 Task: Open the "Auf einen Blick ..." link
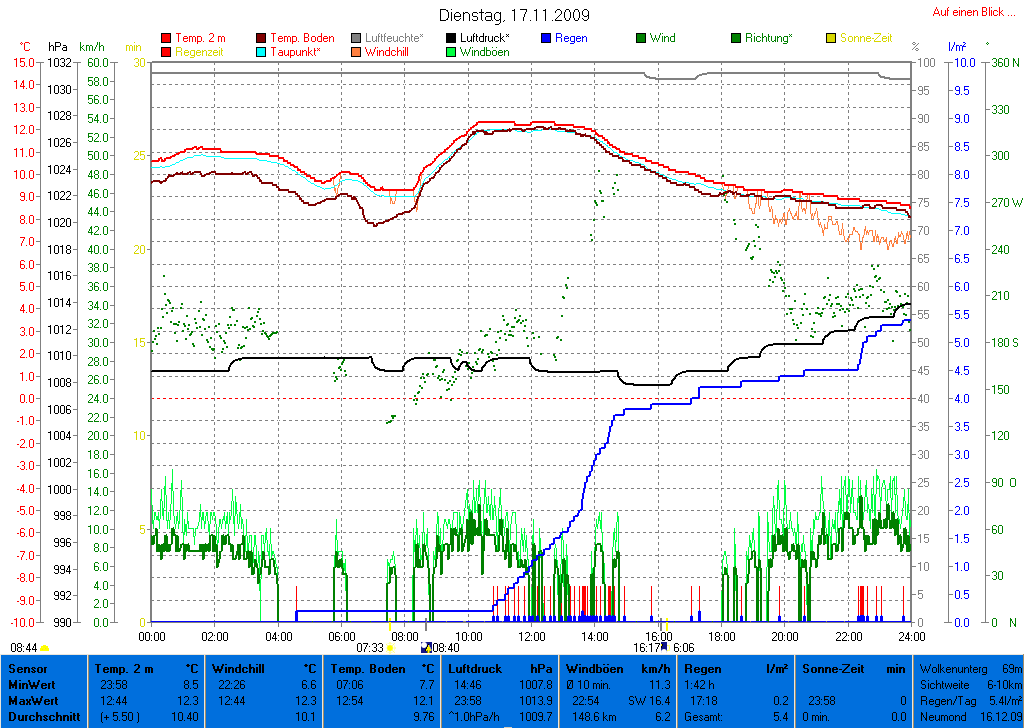pyautogui.click(x=973, y=12)
